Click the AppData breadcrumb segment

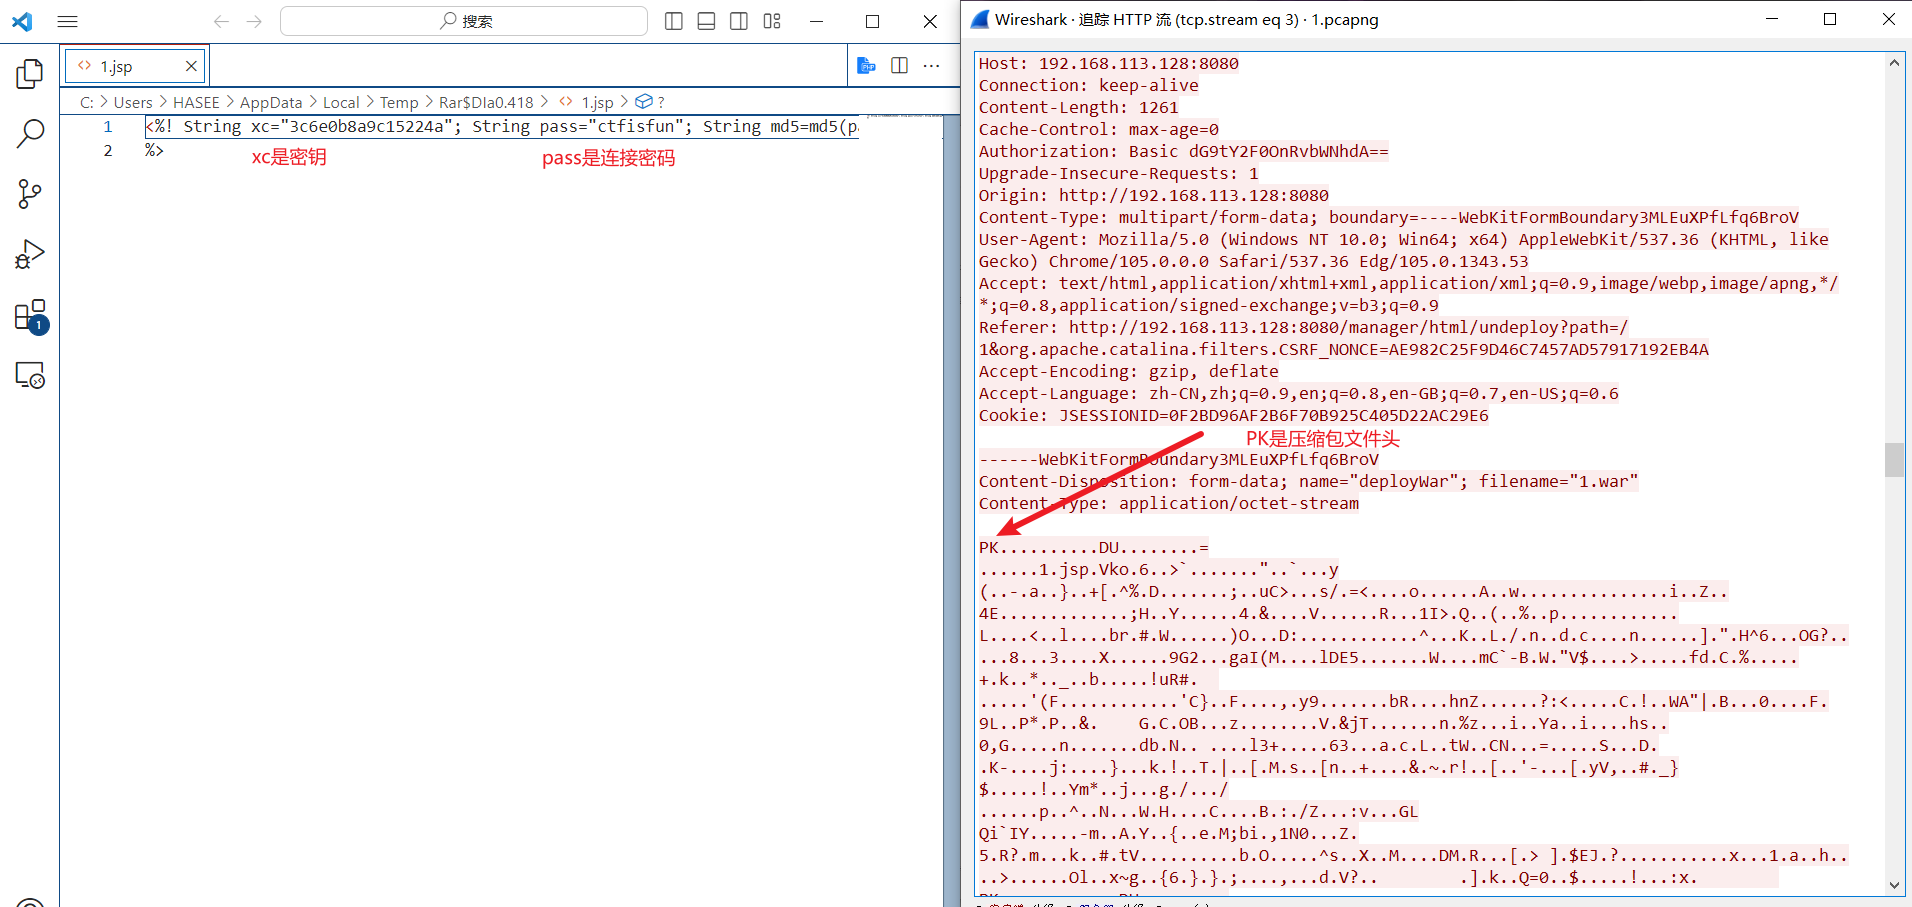click(271, 102)
